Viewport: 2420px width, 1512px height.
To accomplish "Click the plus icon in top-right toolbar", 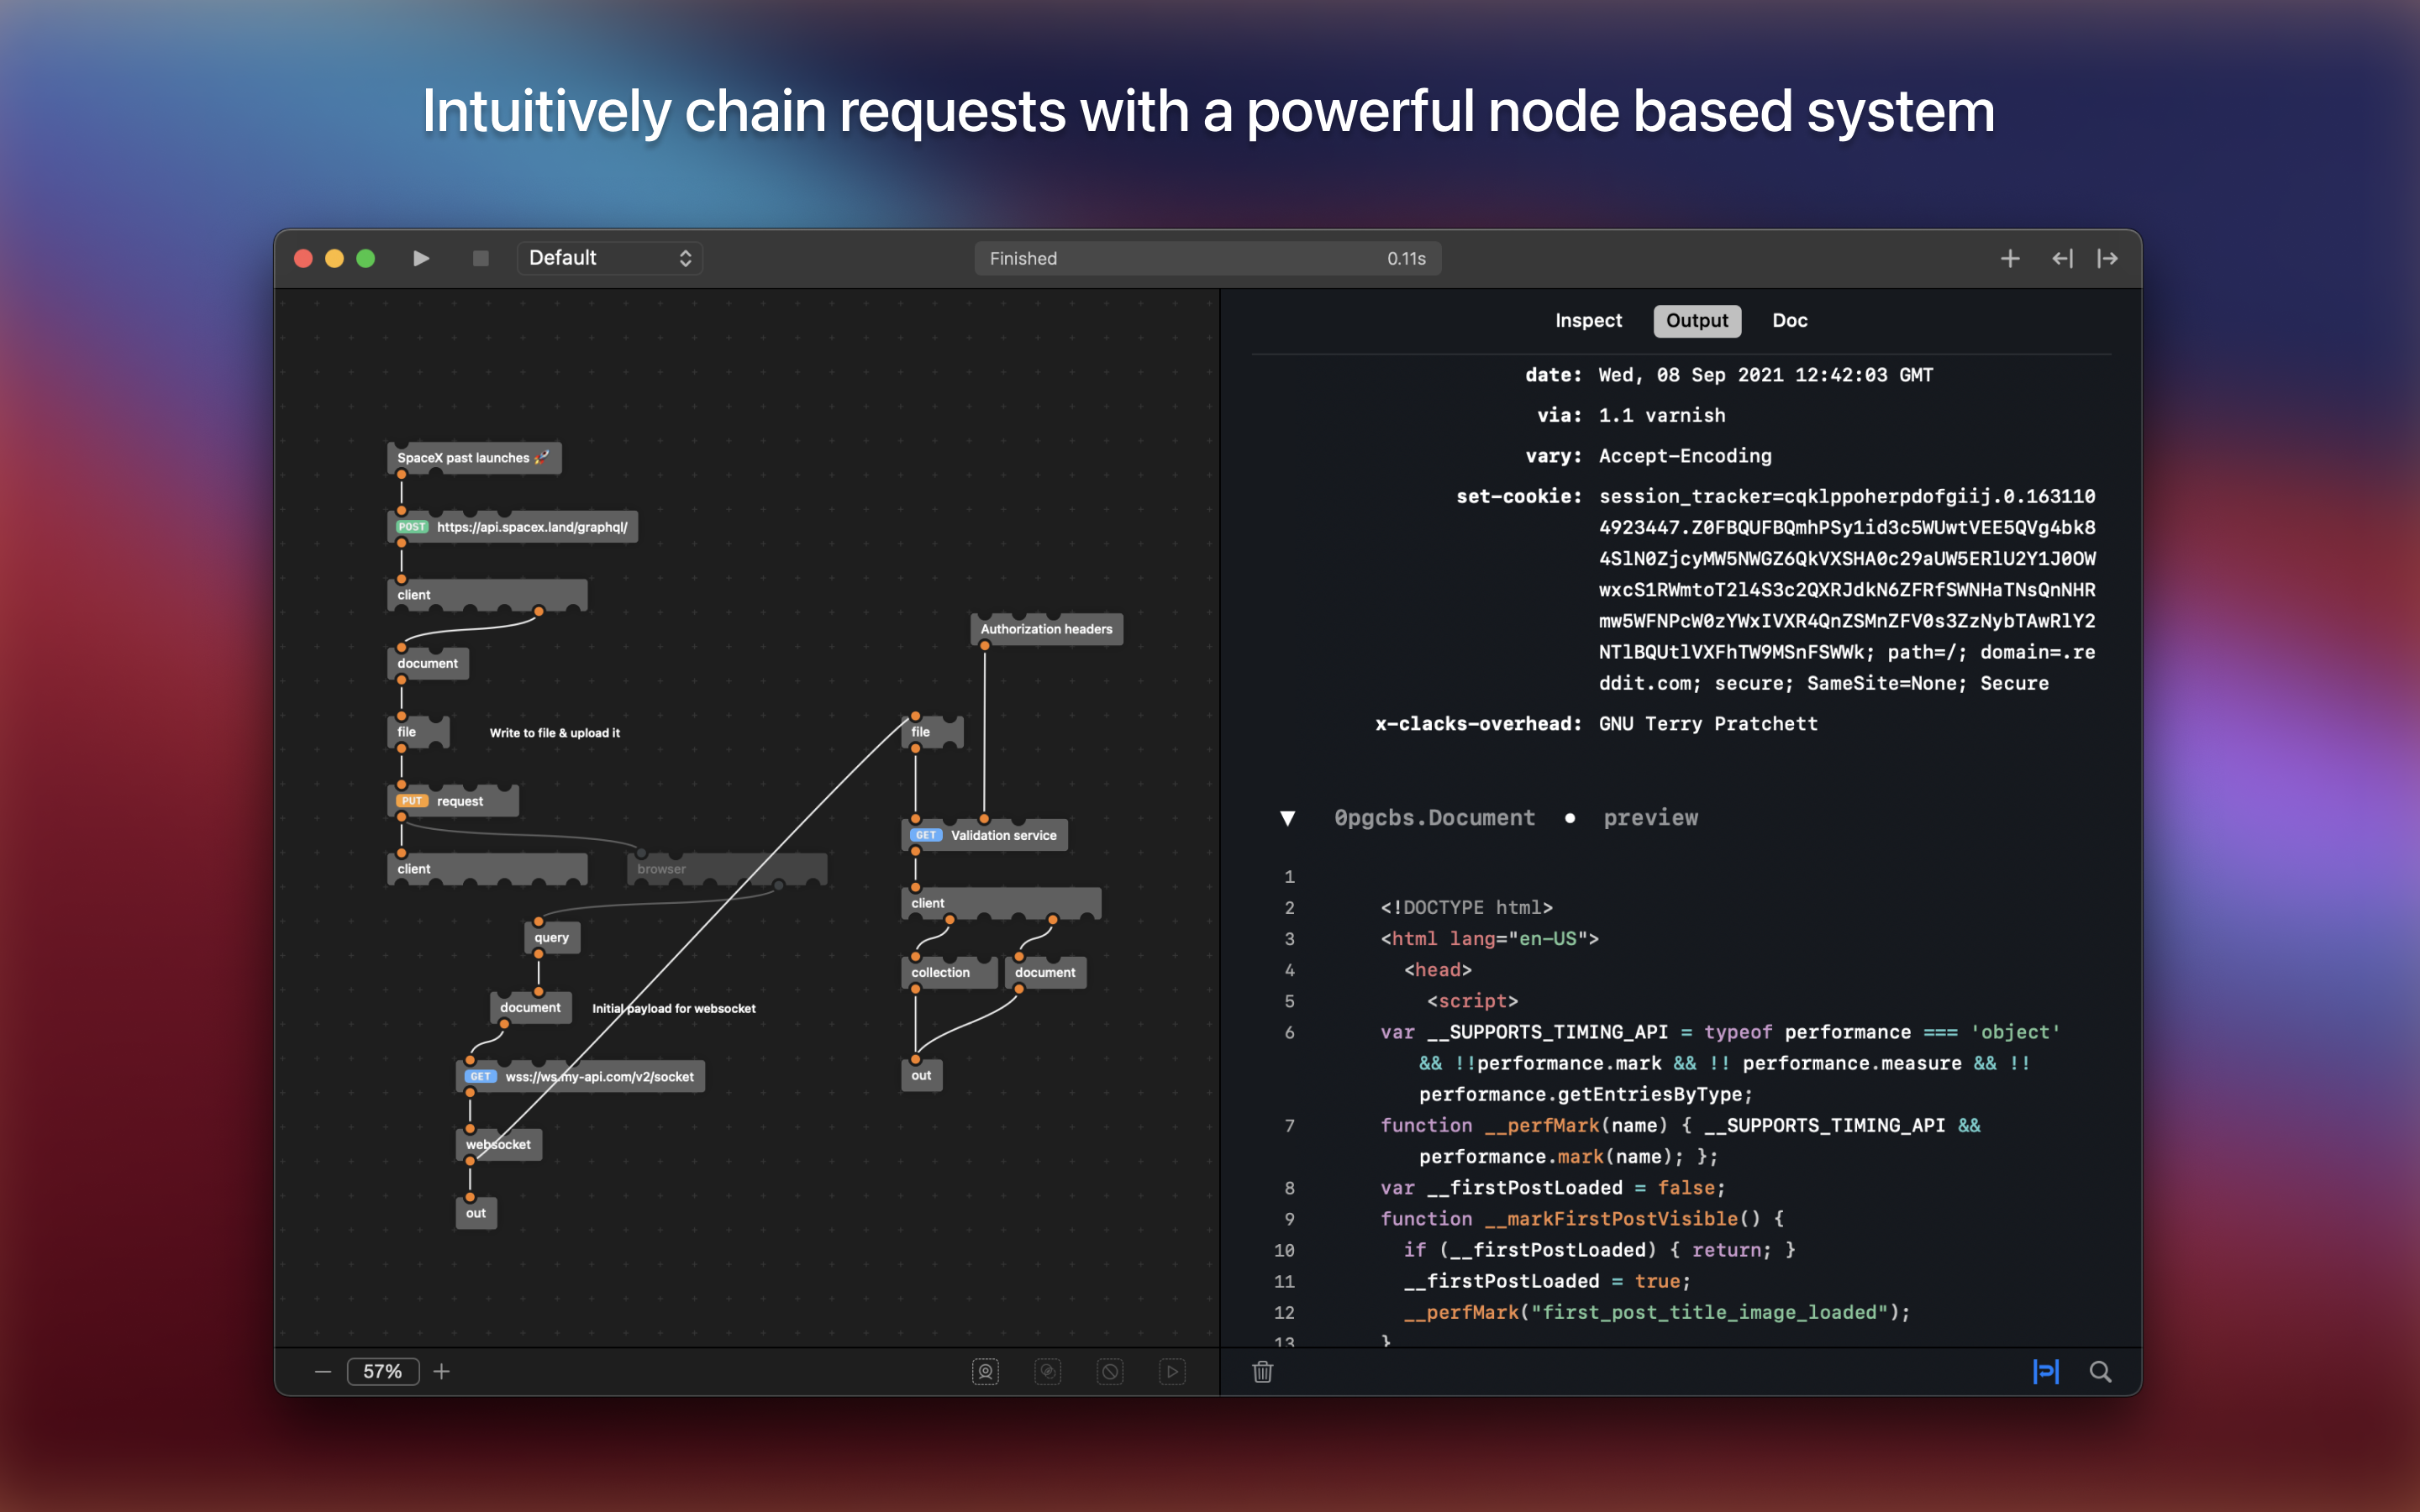I will (x=2010, y=259).
